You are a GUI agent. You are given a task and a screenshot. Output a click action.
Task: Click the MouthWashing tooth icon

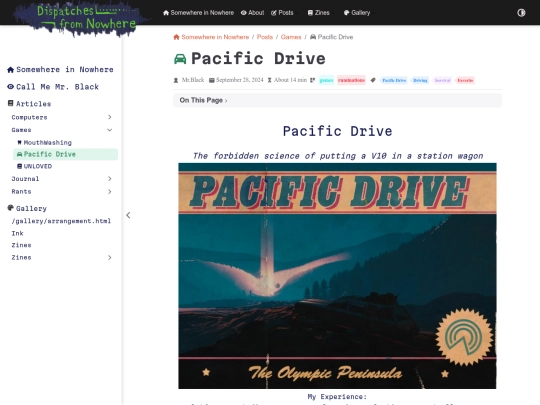(19, 142)
